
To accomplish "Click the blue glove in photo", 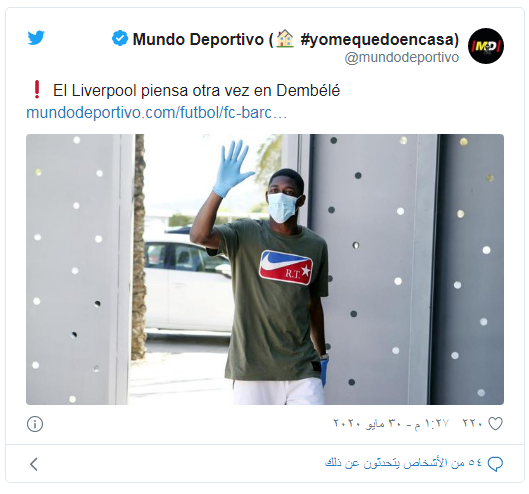I will point(232,168).
